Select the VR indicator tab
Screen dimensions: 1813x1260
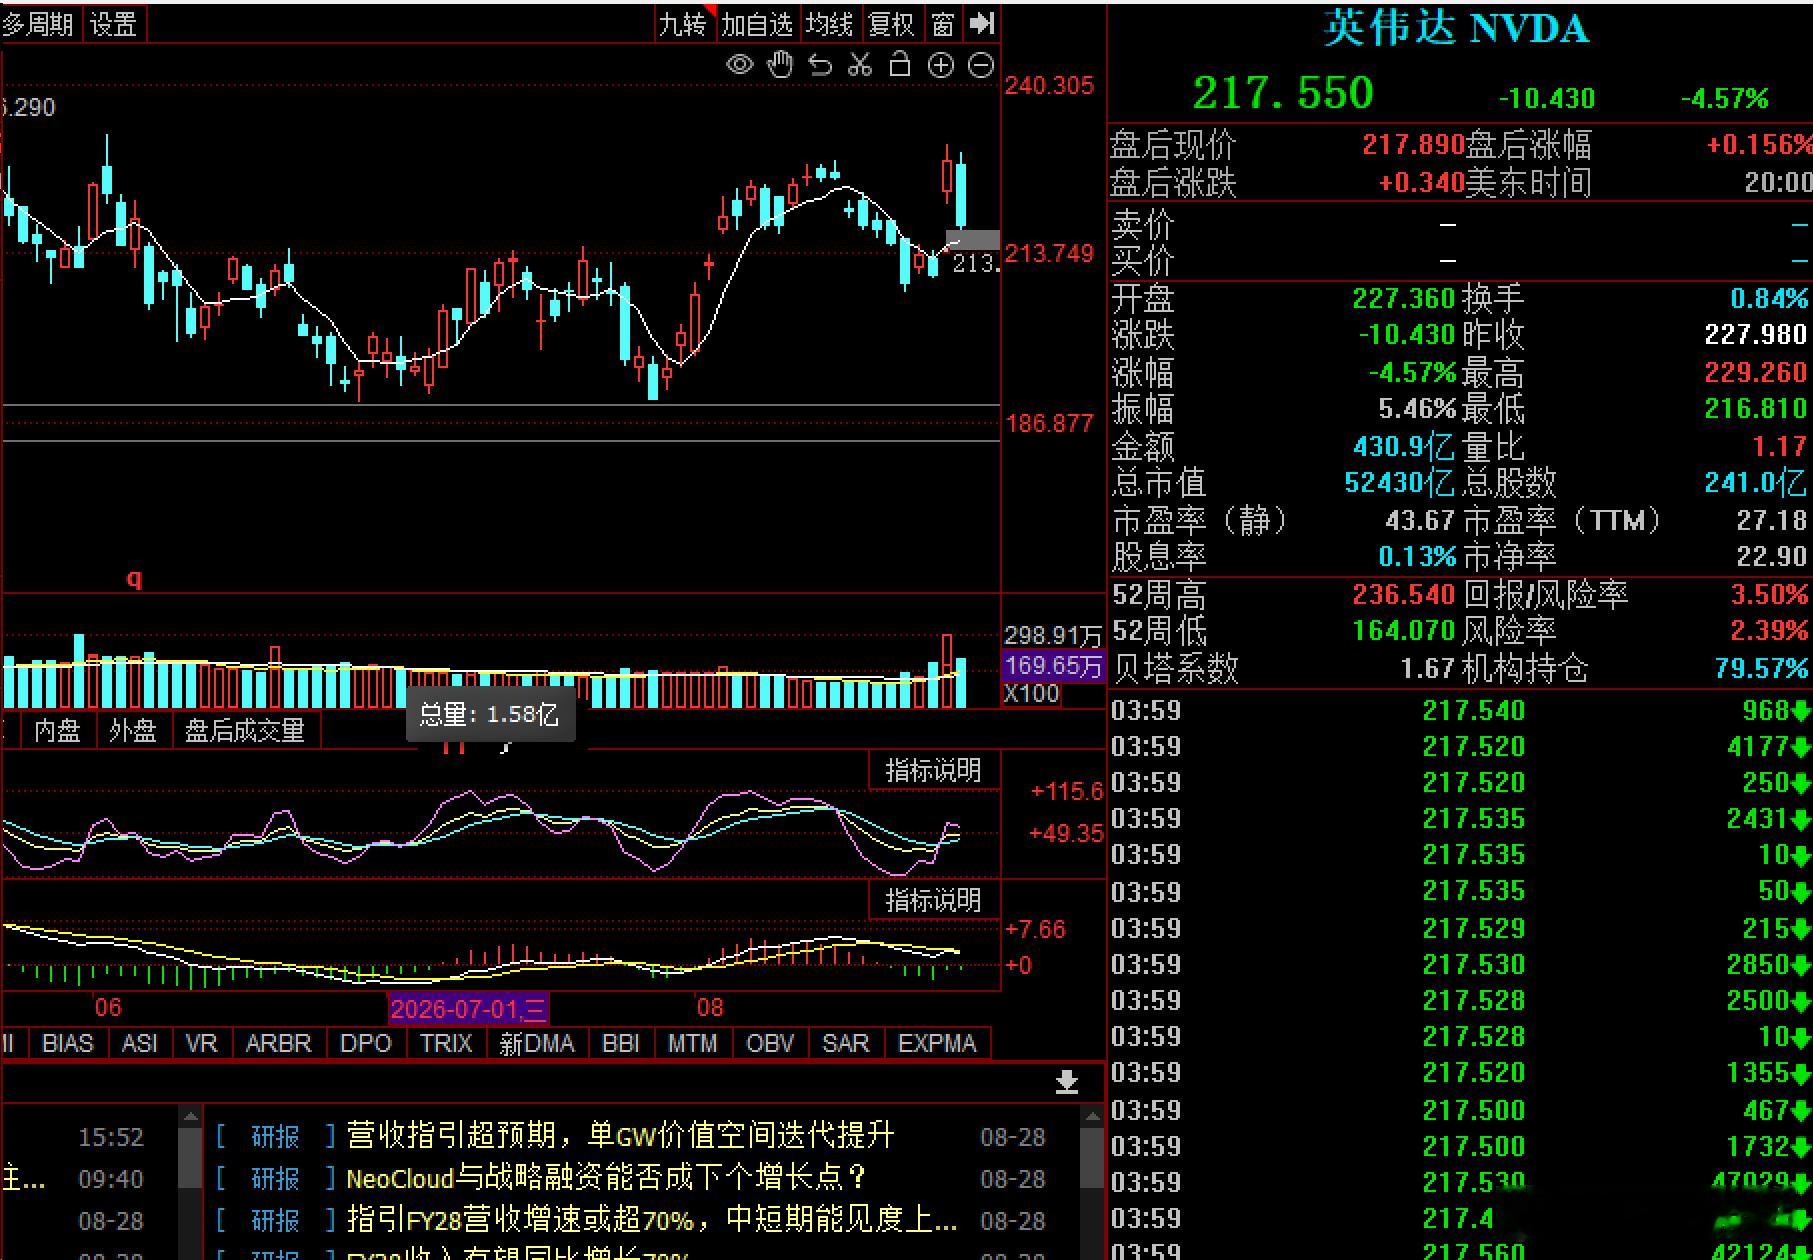202,1043
